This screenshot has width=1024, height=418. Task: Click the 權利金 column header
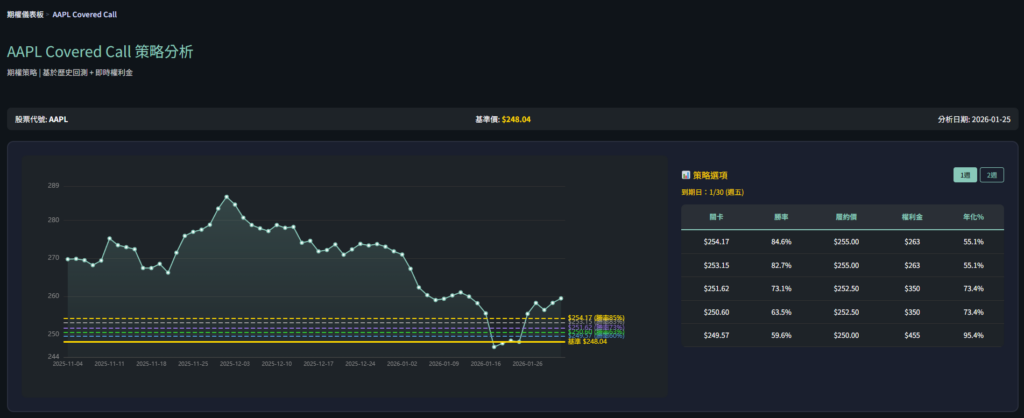pyautogui.click(x=911, y=216)
